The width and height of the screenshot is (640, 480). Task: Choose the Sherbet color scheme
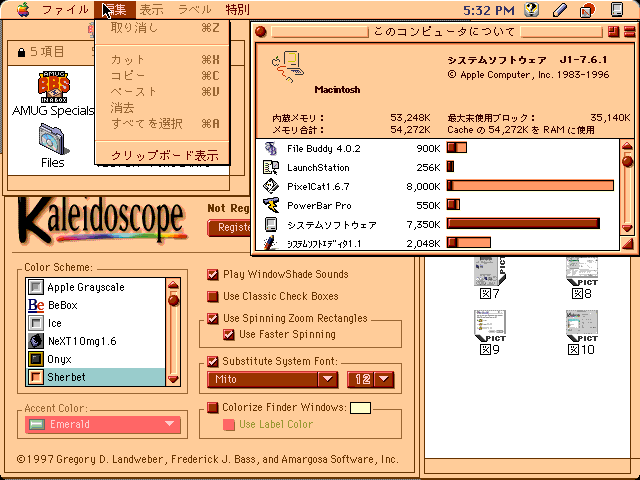click(x=96, y=377)
